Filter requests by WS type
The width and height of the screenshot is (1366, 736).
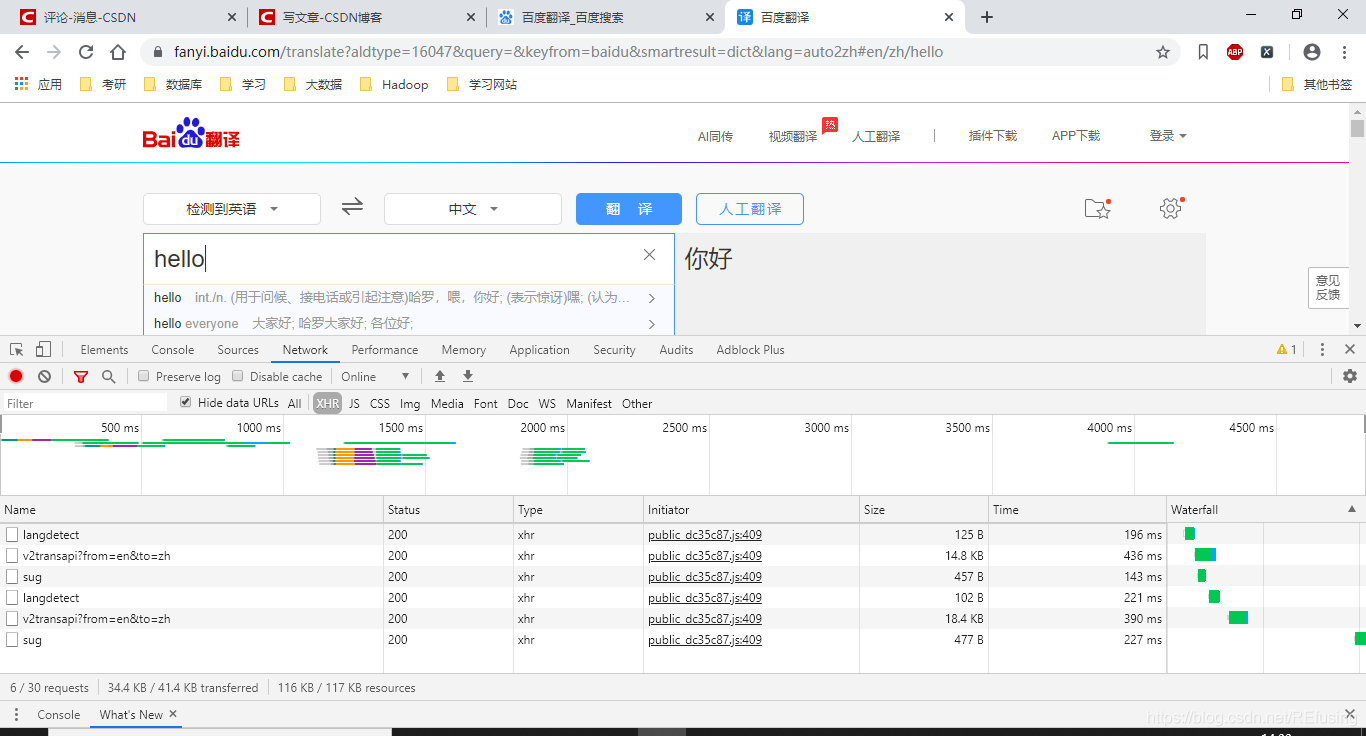(x=547, y=403)
